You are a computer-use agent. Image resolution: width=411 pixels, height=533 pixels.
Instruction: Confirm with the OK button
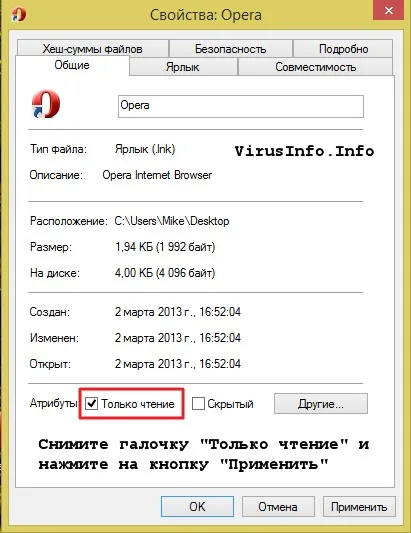point(197,506)
